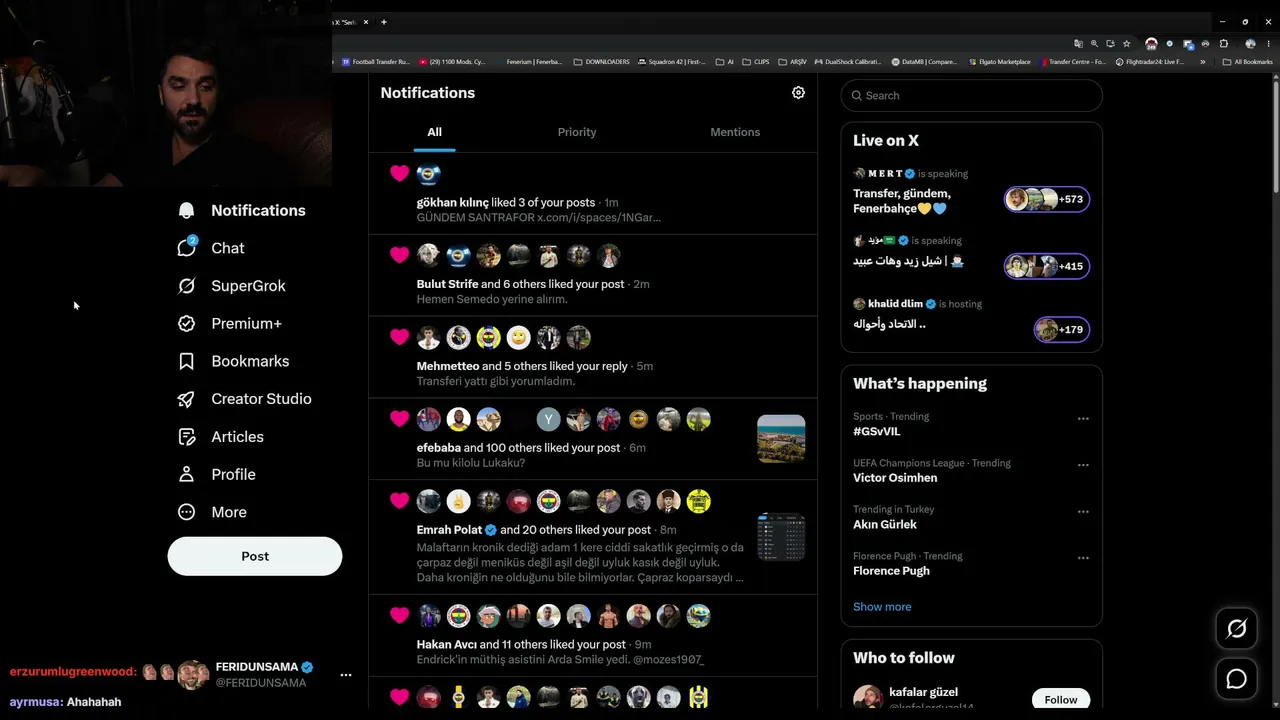The image size is (1280, 720).
Task: Open the Flightradar24 bookmark
Action: [x=1150, y=62]
